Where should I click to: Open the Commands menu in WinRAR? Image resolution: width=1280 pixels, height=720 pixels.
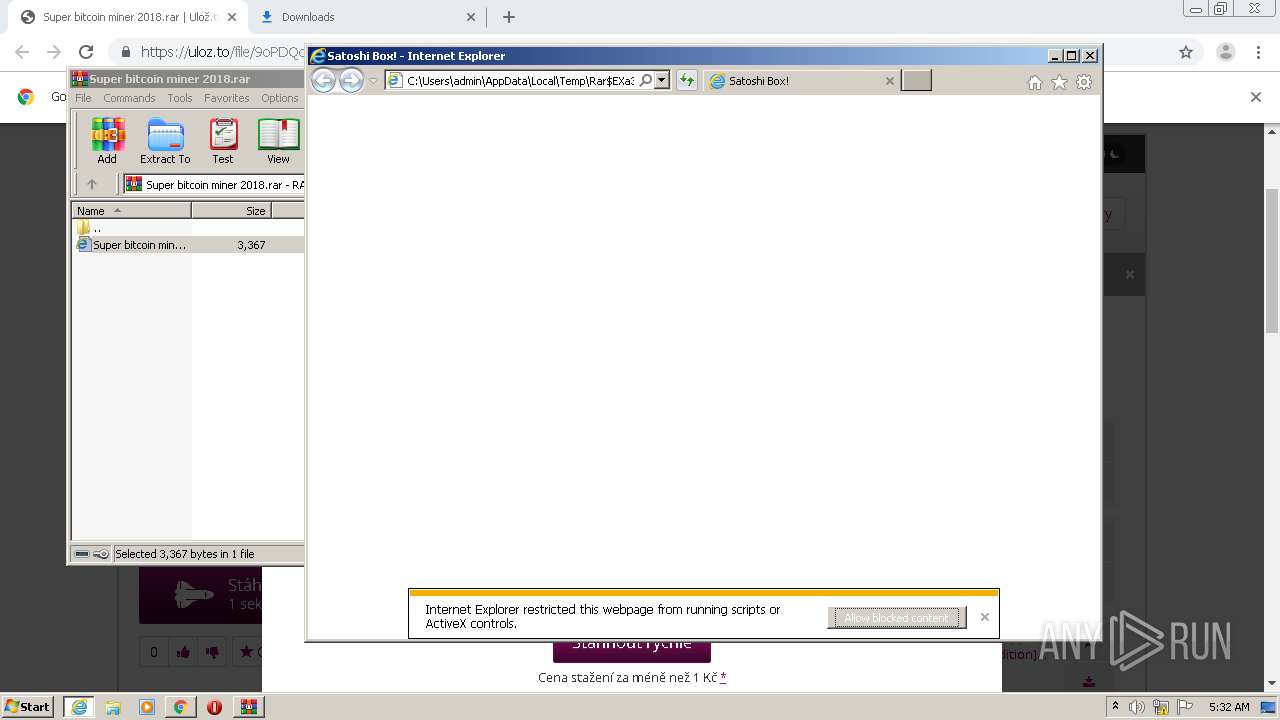pyautogui.click(x=129, y=98)
